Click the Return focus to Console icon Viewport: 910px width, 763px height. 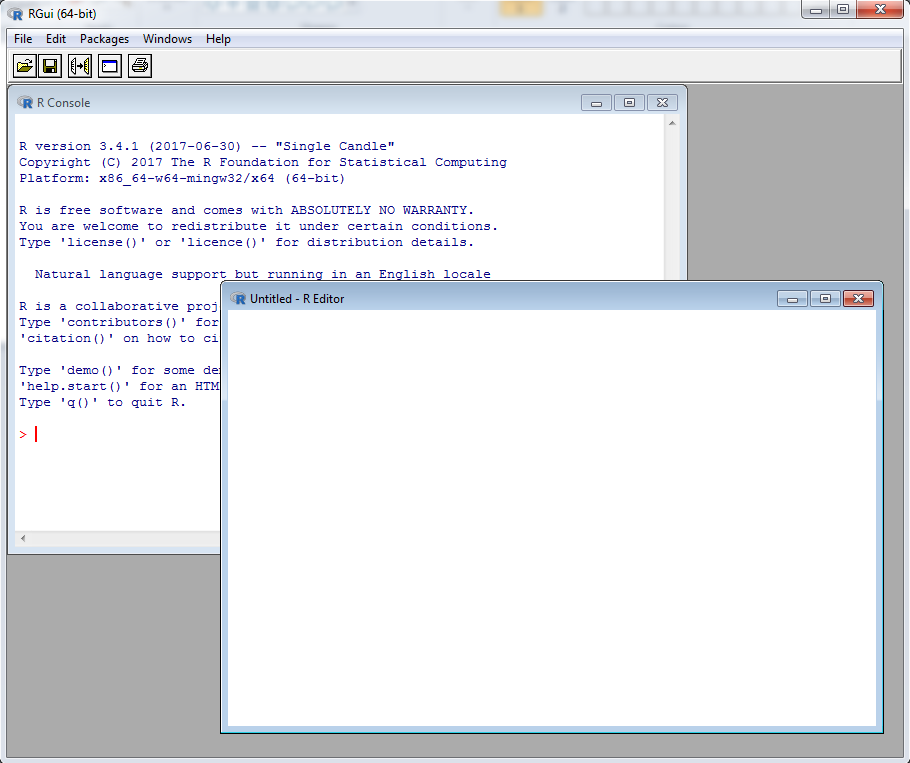(x=109, y=65)
